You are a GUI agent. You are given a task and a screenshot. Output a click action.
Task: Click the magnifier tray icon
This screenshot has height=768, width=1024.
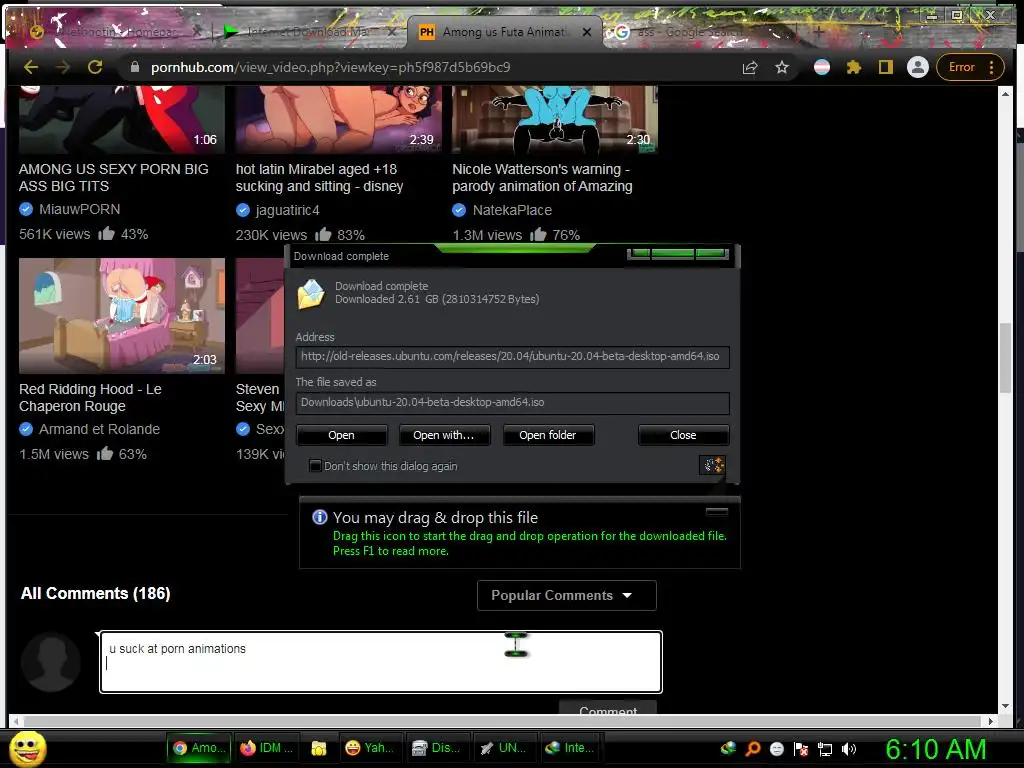pyautogui.click(x=752, y=748)
